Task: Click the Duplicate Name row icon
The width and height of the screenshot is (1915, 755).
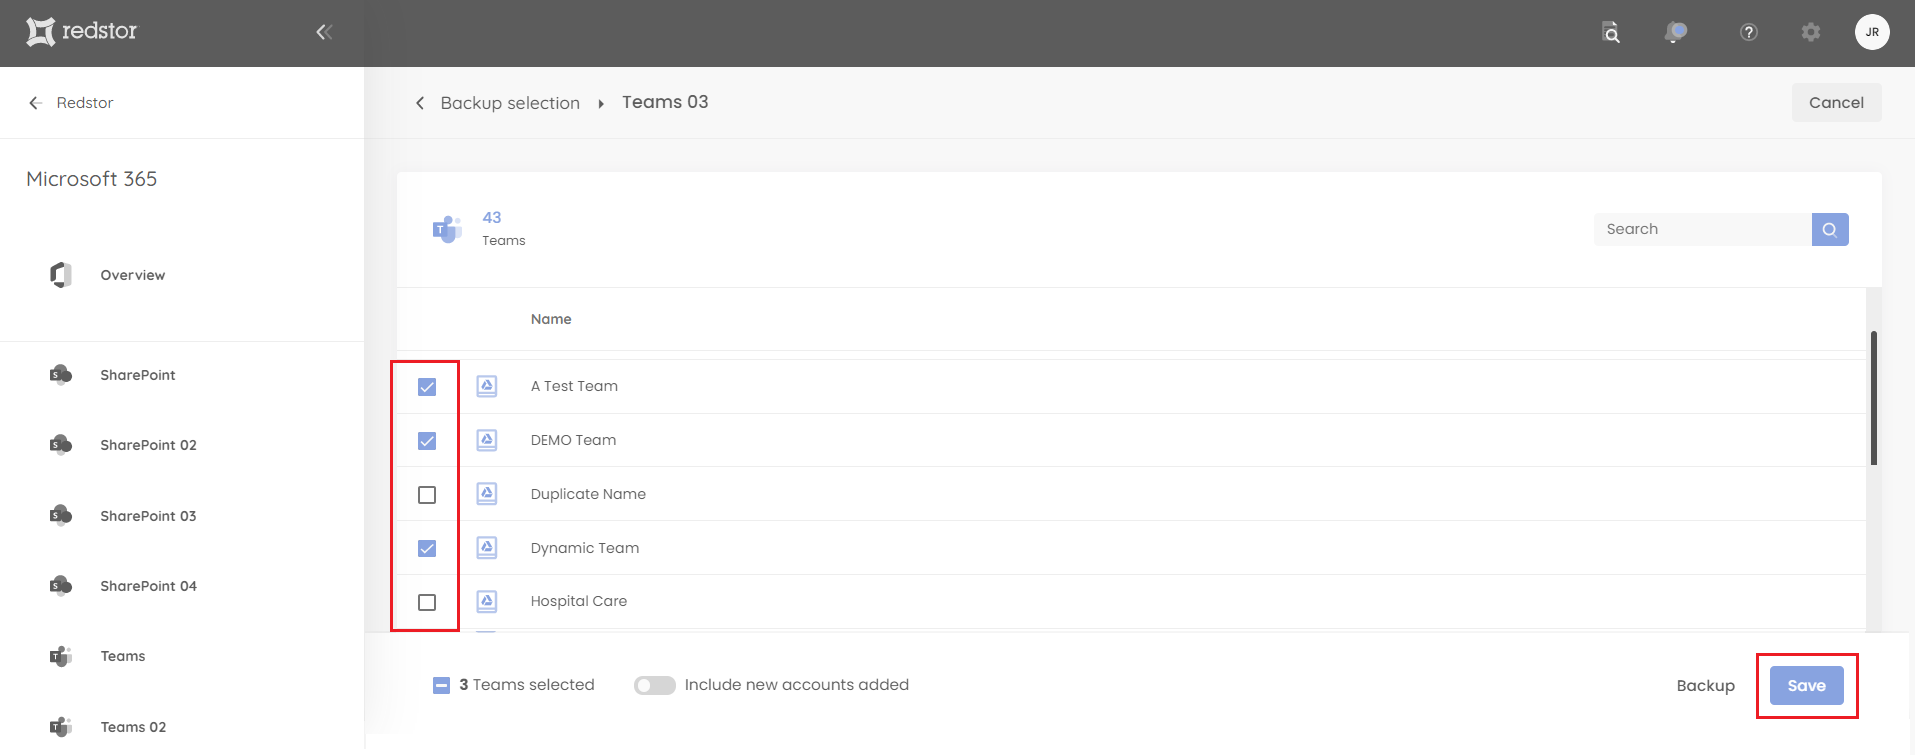Action: (x=487, y=494)
